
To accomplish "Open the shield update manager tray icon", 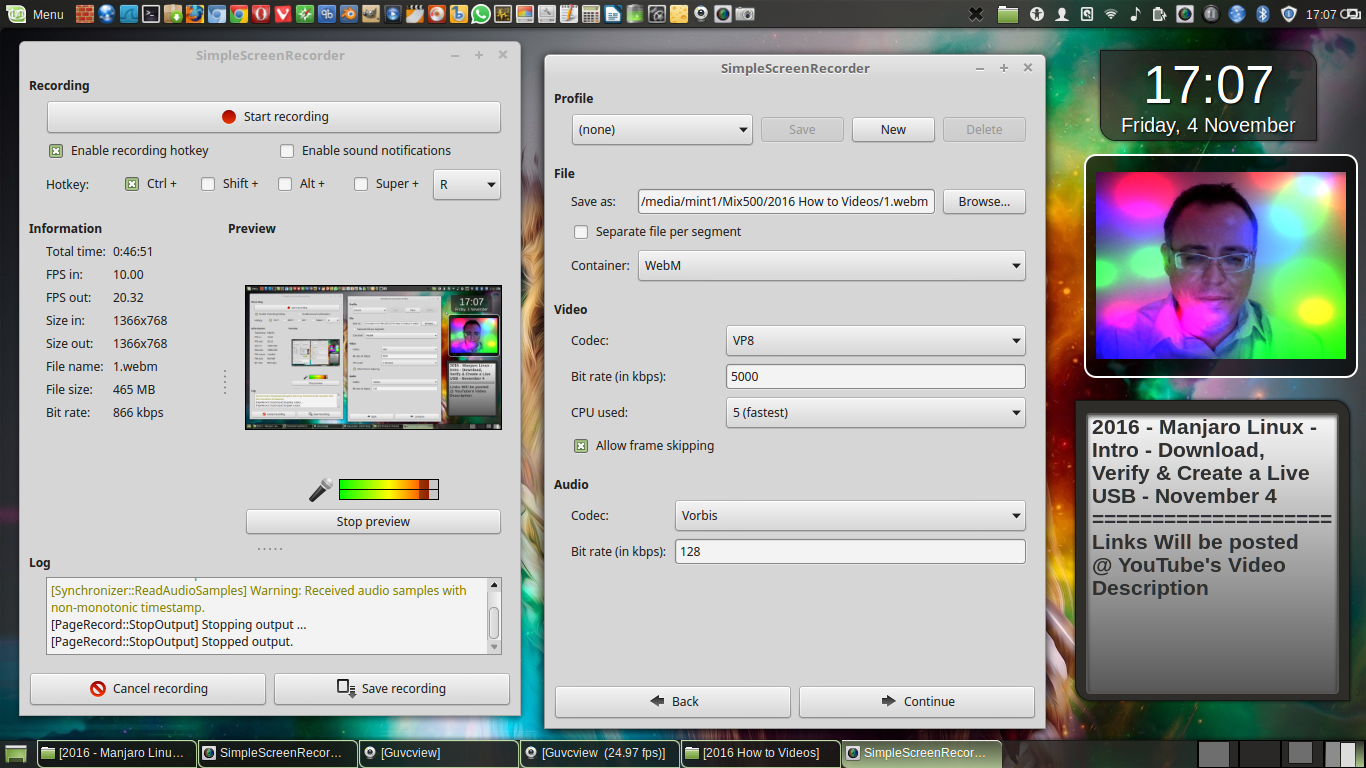I will [1289, 14].
